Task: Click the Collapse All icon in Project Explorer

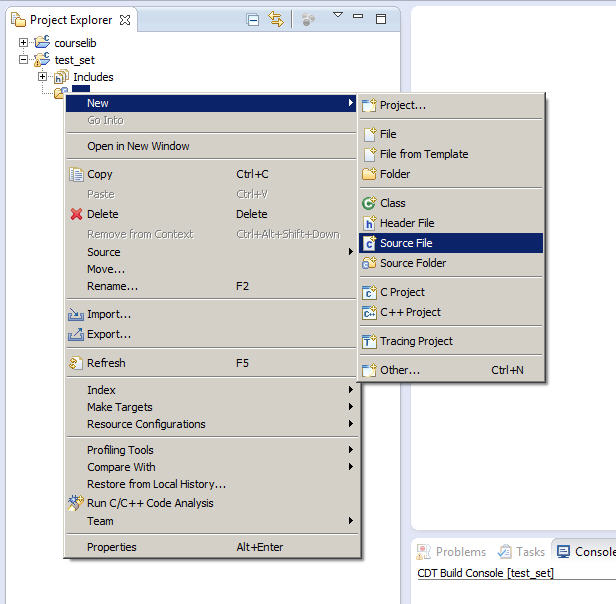Action: coord(253,19)
